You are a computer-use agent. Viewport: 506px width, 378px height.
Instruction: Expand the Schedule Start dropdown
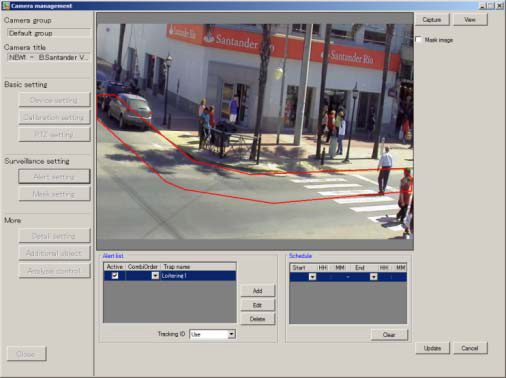tap(312, 277)
